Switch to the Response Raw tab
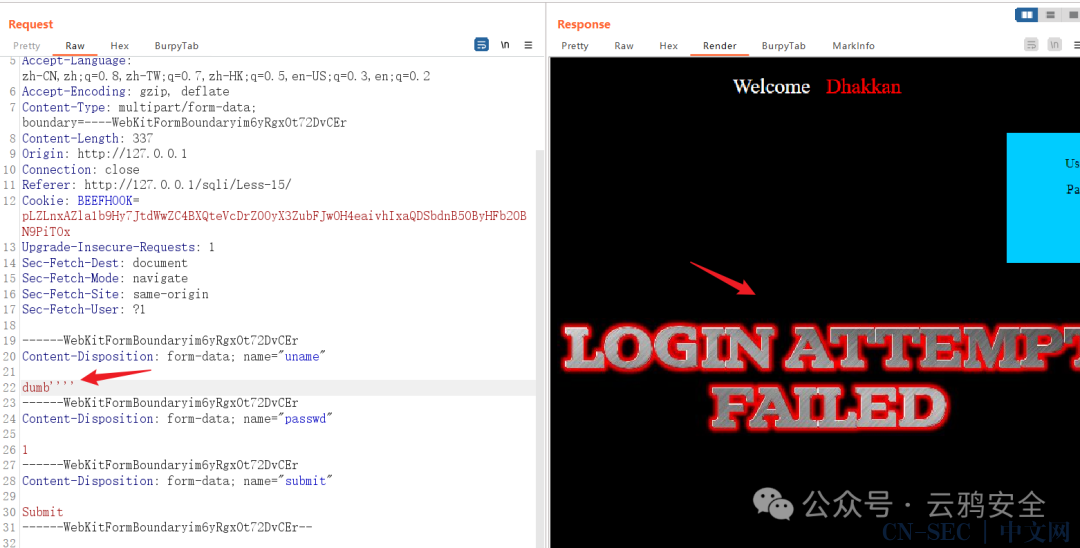1080x548 pixels. point(624,46)
